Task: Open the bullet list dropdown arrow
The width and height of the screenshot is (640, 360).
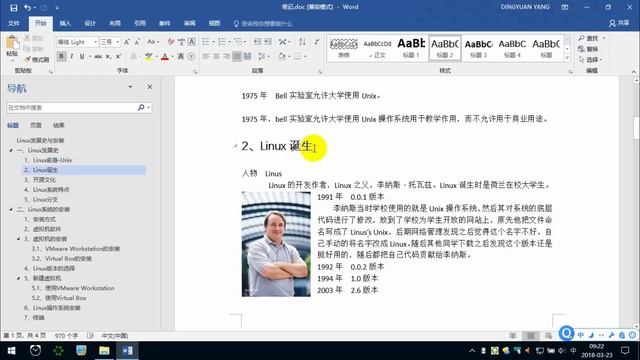Action: [x=213, y=42]
